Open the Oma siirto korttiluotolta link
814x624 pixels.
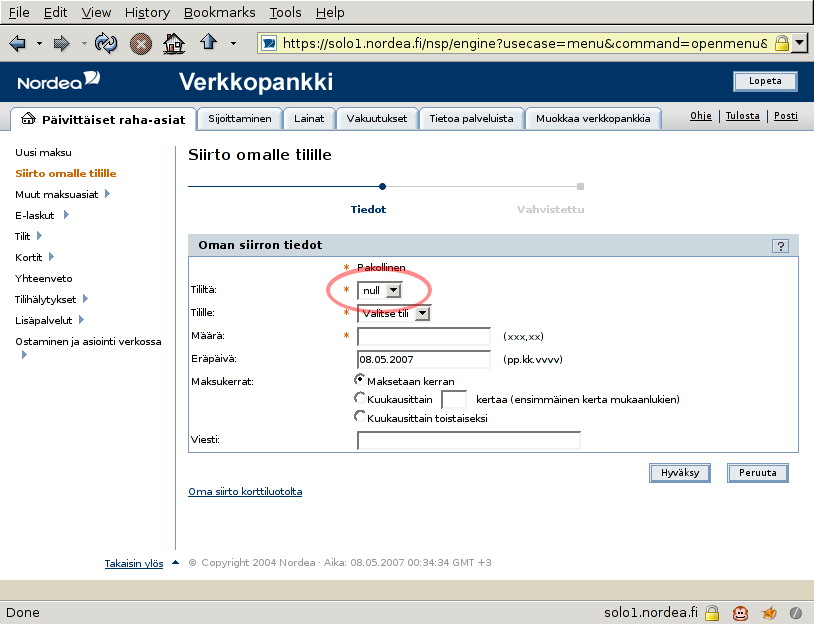pyautogui.click(x=245, y=492)
